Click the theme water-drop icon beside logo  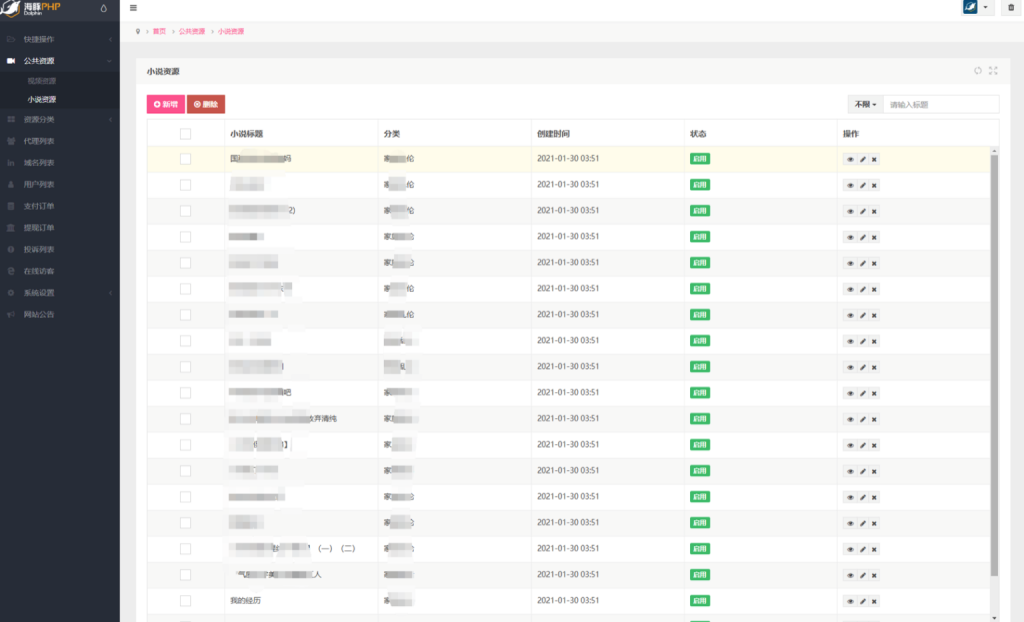104,8
